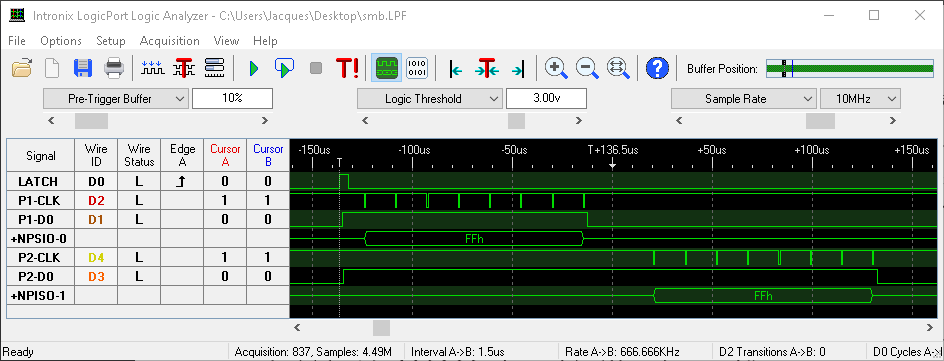Open the Options menu
This screenshot has height=361, width=944.
(x=61, y=41)
